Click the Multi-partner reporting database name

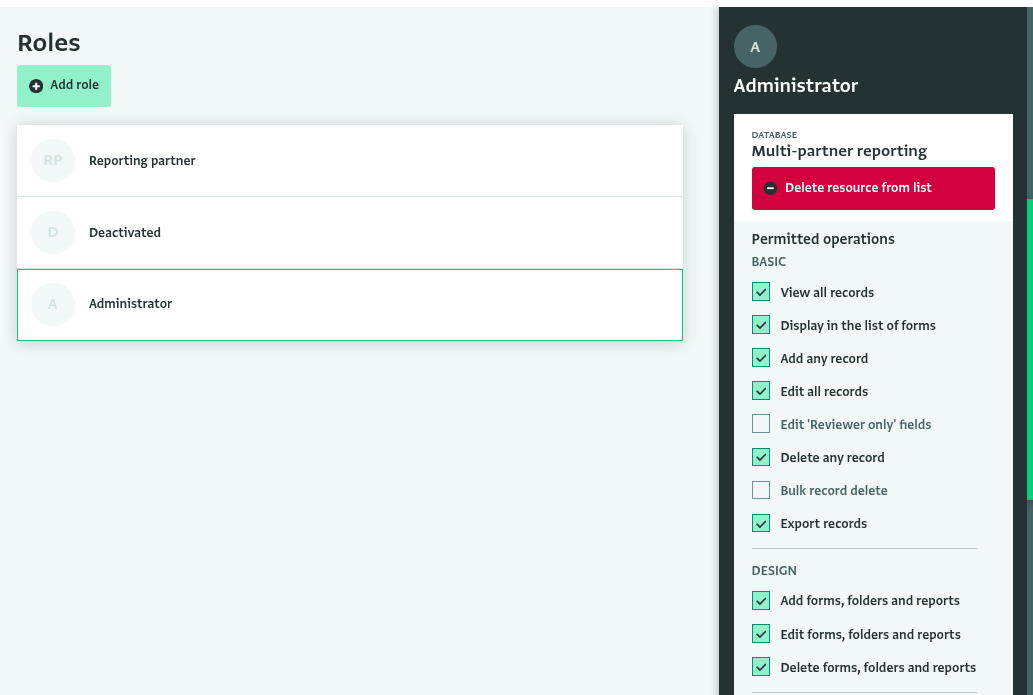point(839,152)
